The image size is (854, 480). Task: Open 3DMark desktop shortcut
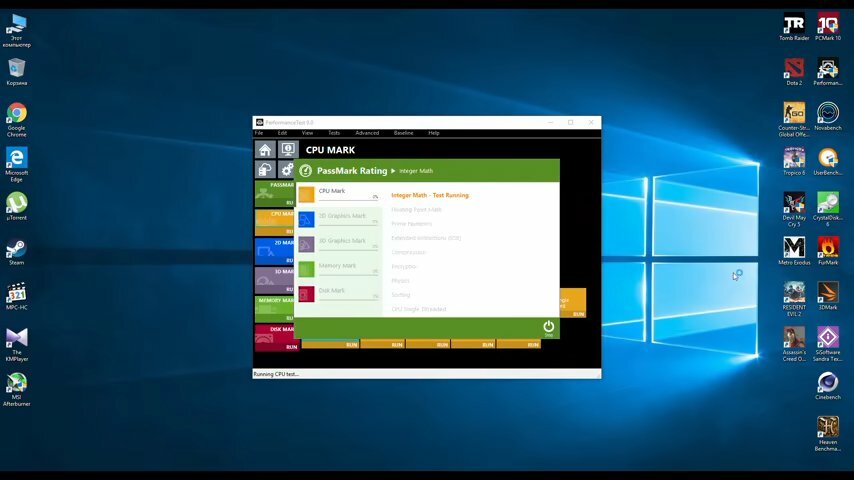click(x=828, y=296)
